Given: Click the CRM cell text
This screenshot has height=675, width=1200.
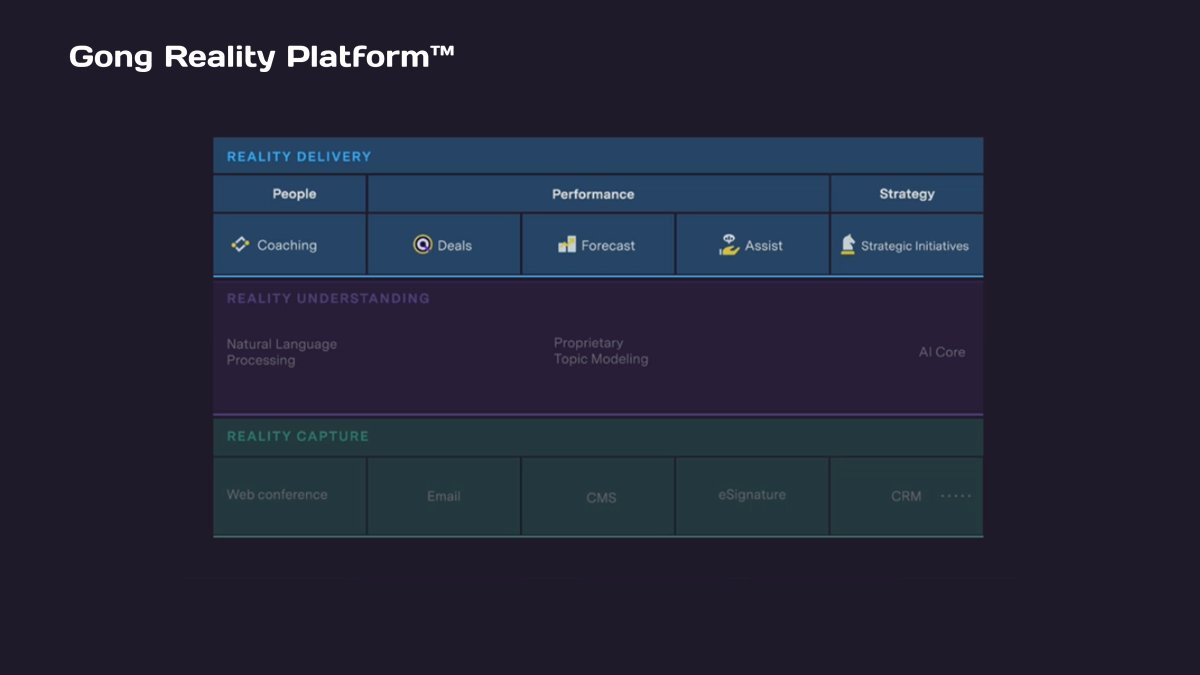Looking at the screenshot, I should pos(906,496).
